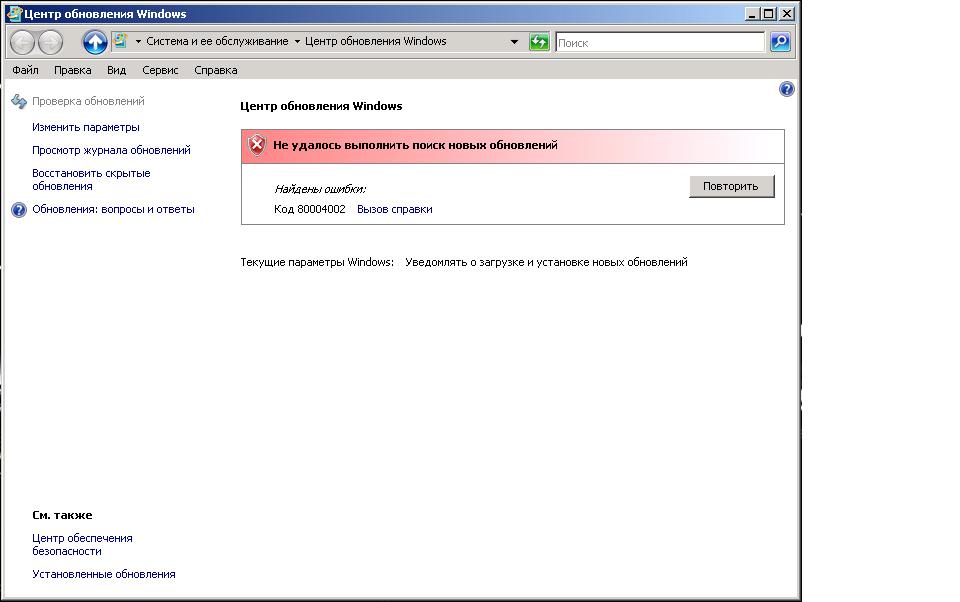
Task: Click error code text Код 80004002
Action: [x=309, y=209]
